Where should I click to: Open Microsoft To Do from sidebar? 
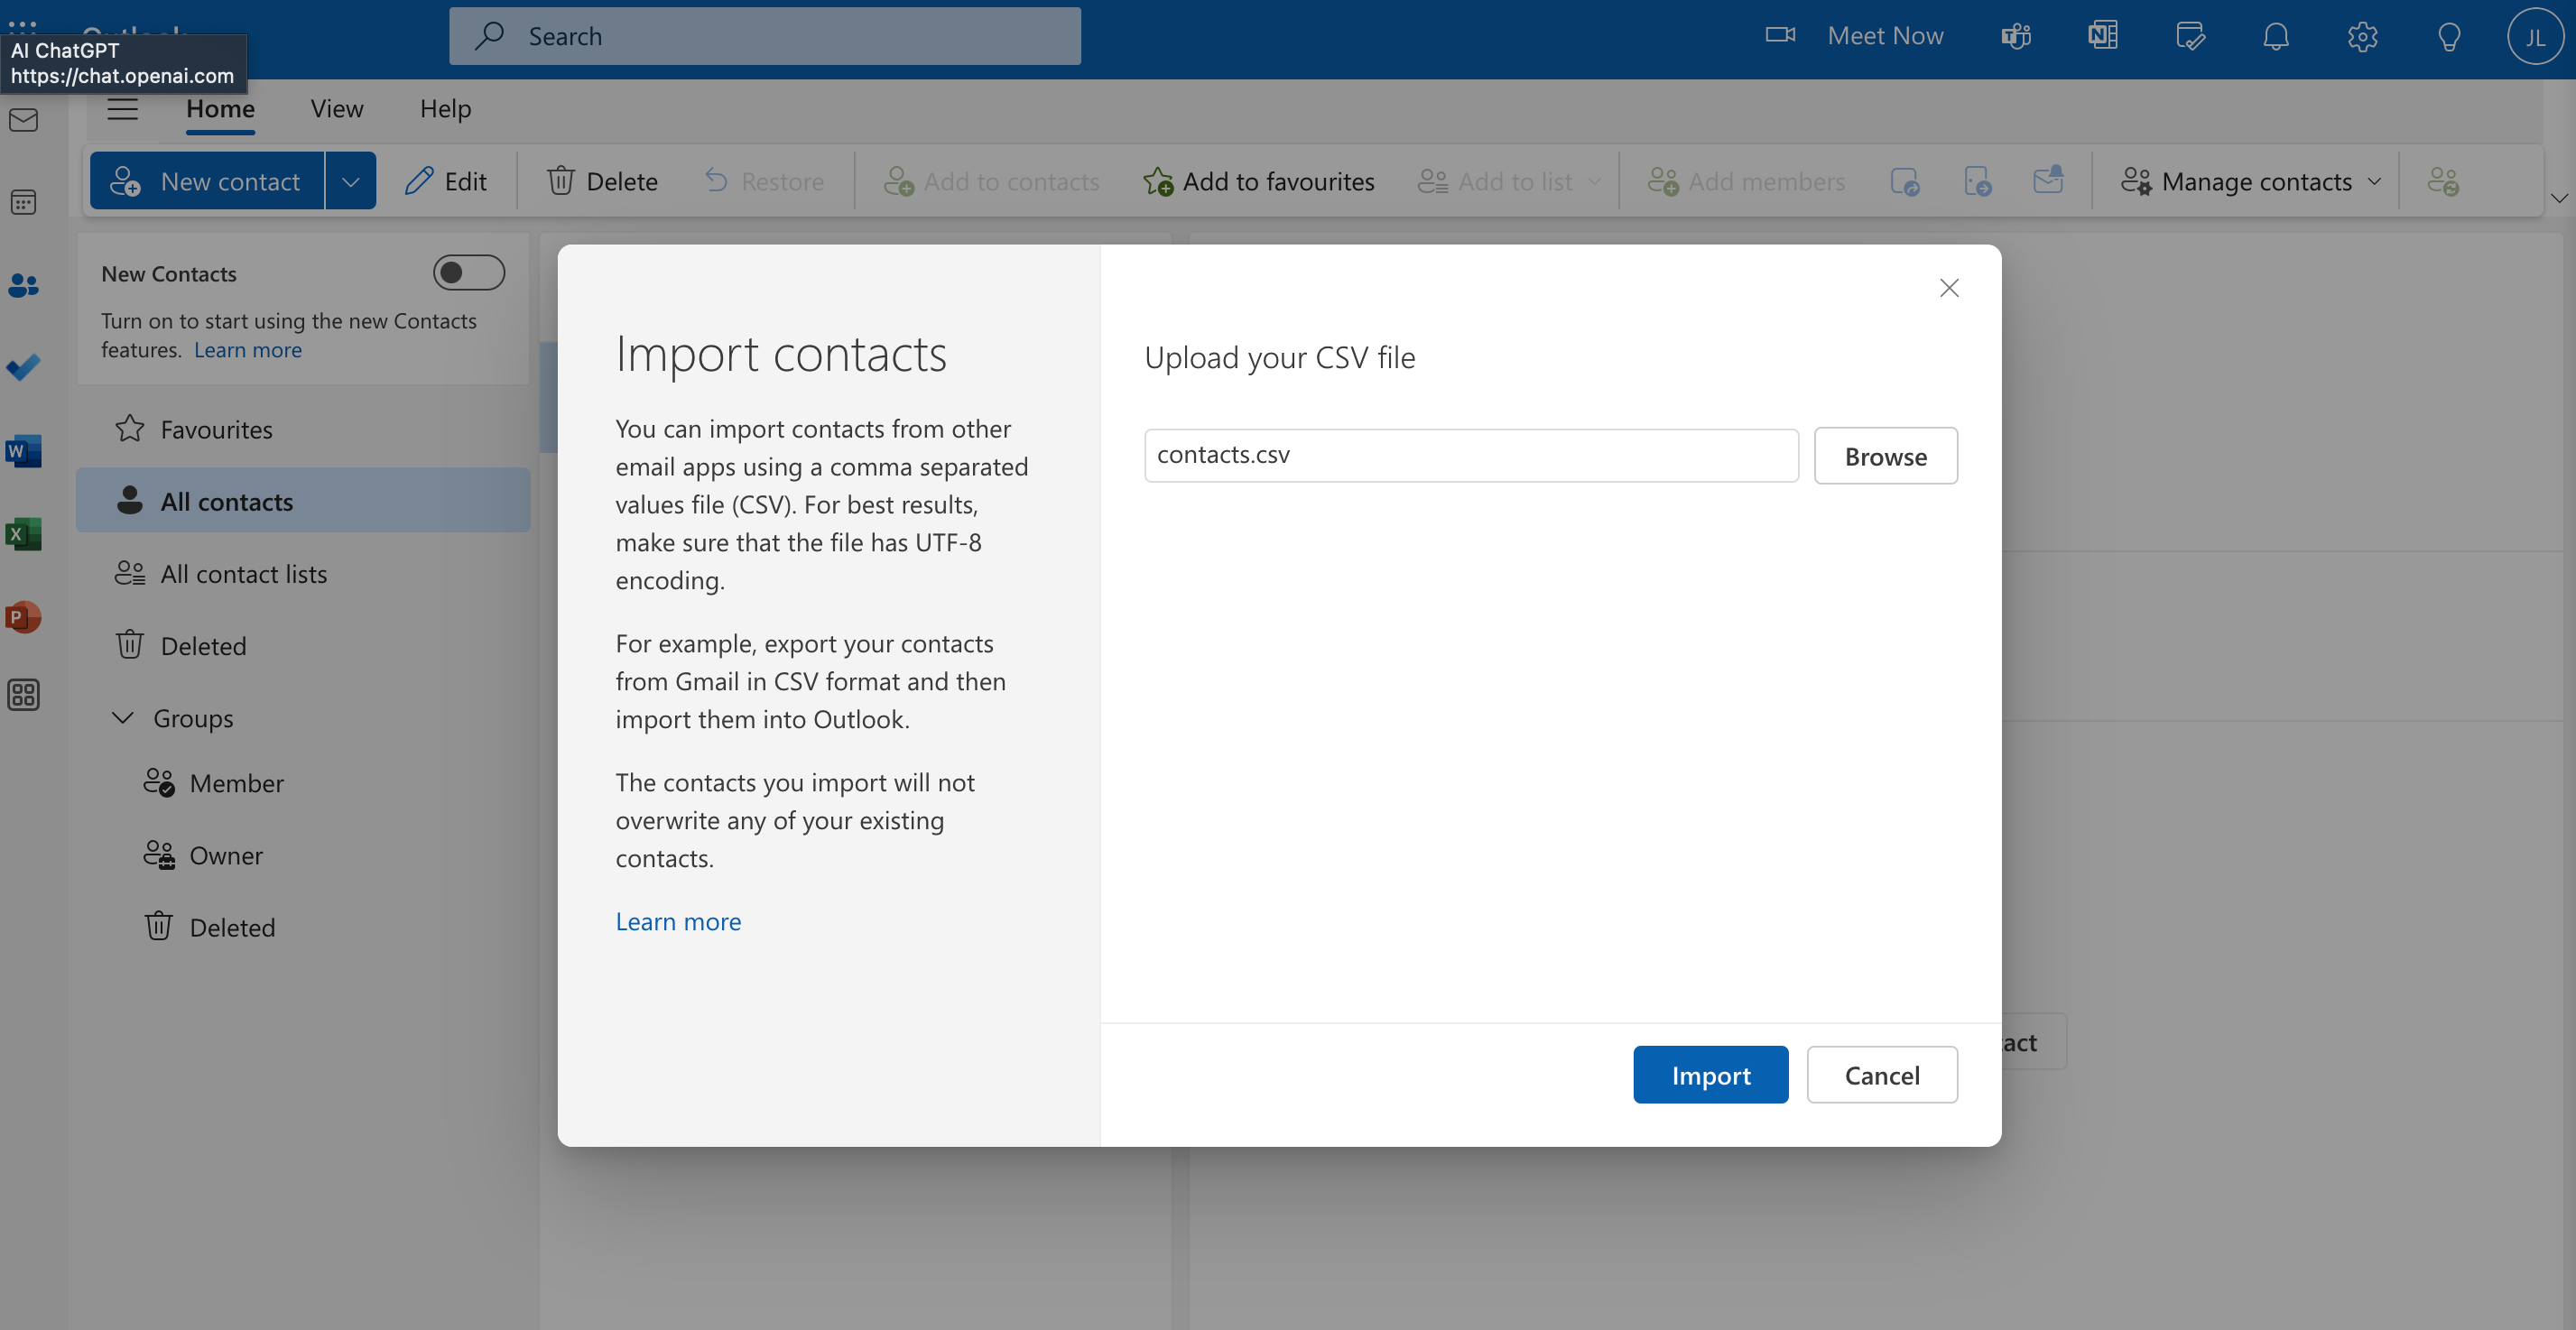coord(23,367)
